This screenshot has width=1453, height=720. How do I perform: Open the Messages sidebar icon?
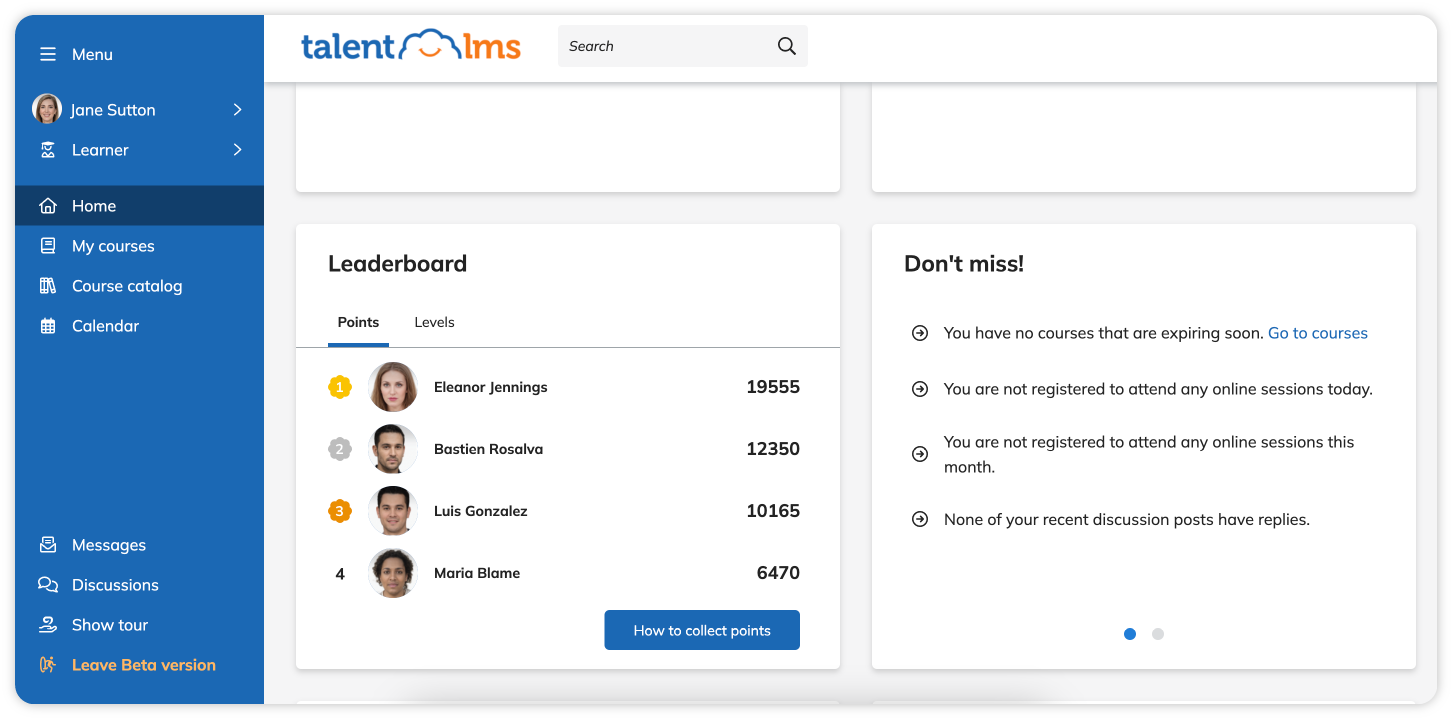(47, 544)
